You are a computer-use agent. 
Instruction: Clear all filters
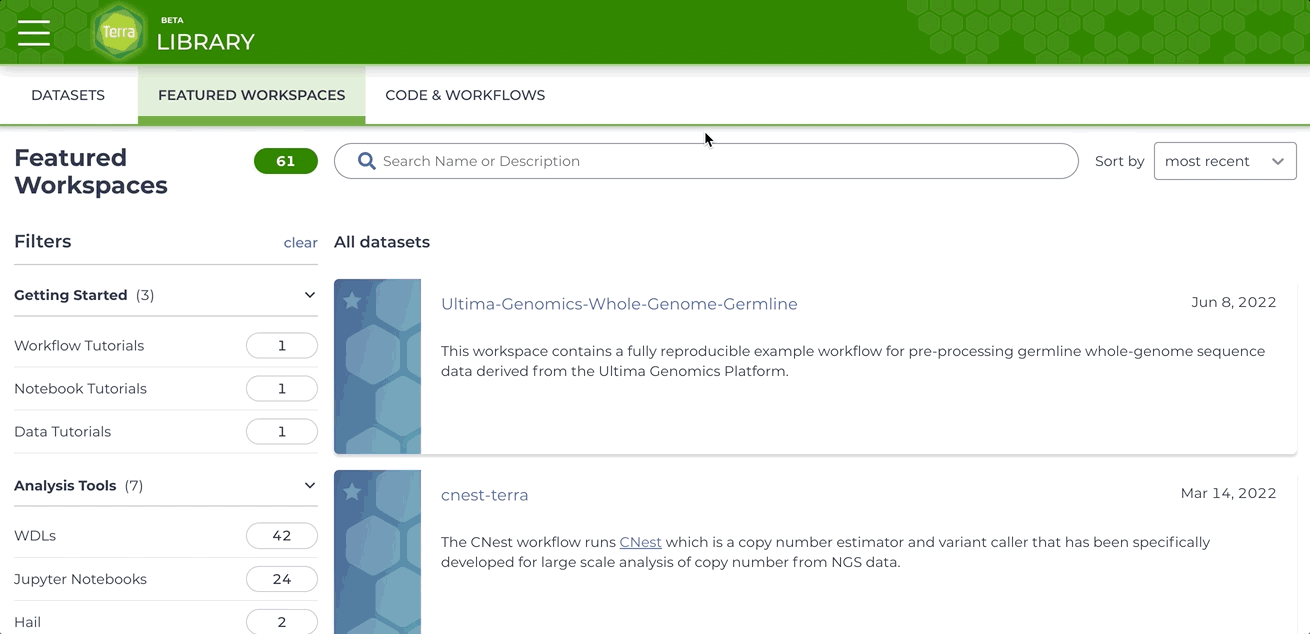point(300,243)
